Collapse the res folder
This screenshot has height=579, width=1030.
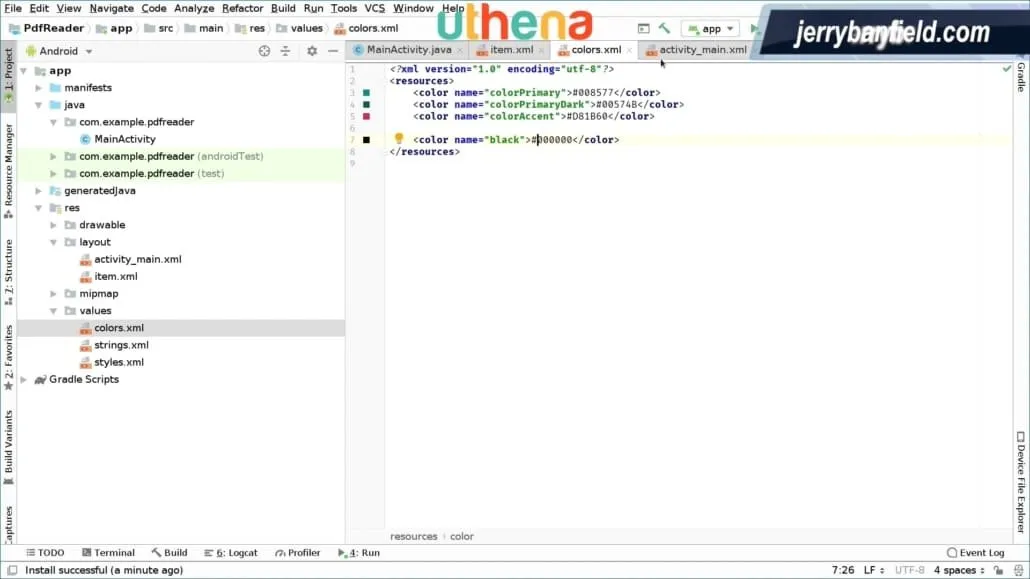[39, 208]
